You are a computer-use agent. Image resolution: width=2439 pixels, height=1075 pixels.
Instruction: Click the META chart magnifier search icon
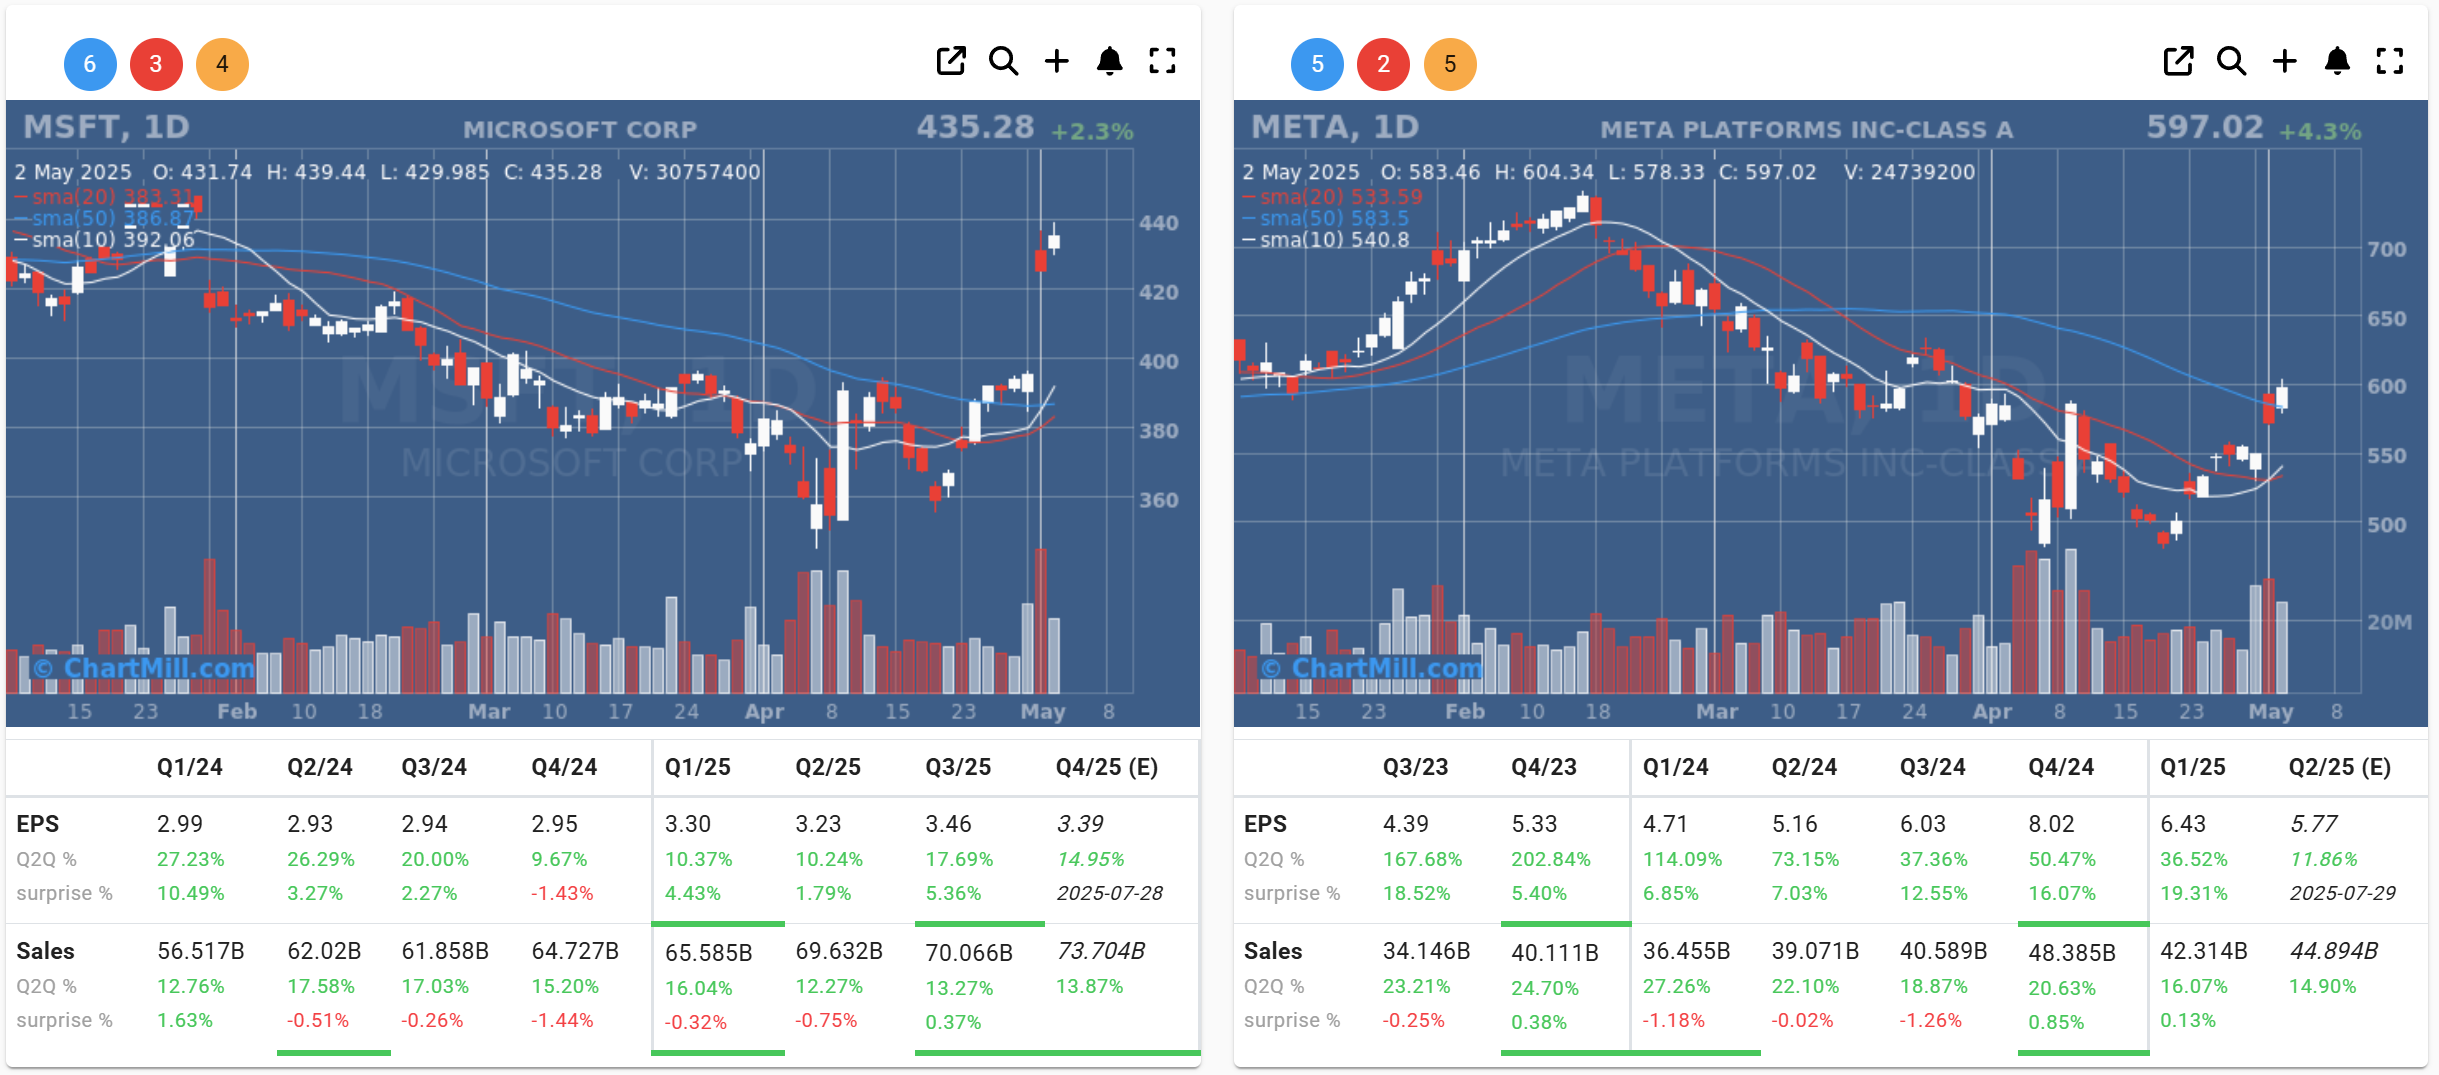(2231, 62)
